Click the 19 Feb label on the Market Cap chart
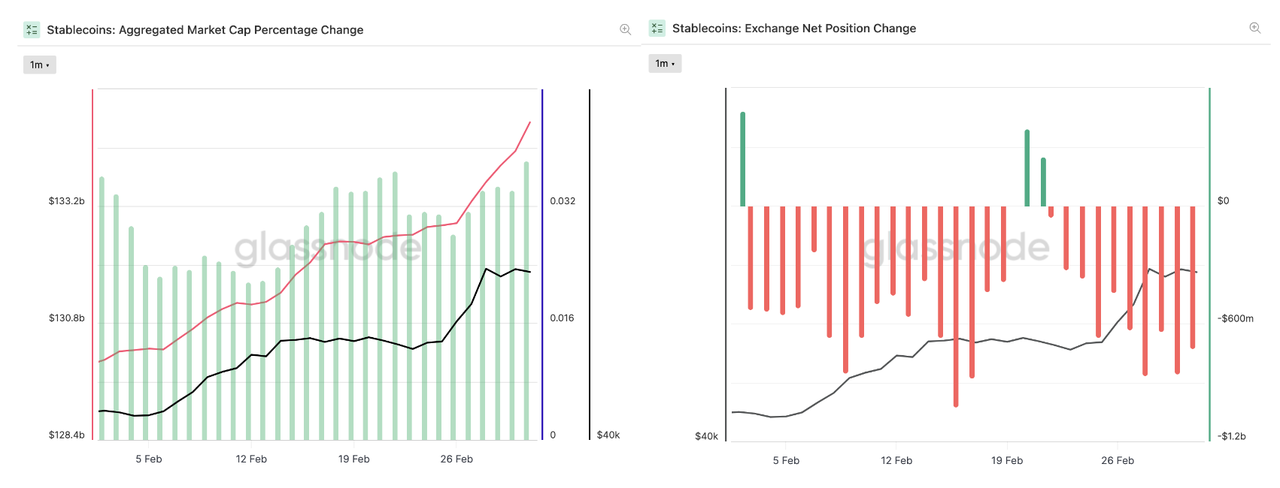This screenshot has width=1280, height=488. pyautogui.click(x=354, y=460)
